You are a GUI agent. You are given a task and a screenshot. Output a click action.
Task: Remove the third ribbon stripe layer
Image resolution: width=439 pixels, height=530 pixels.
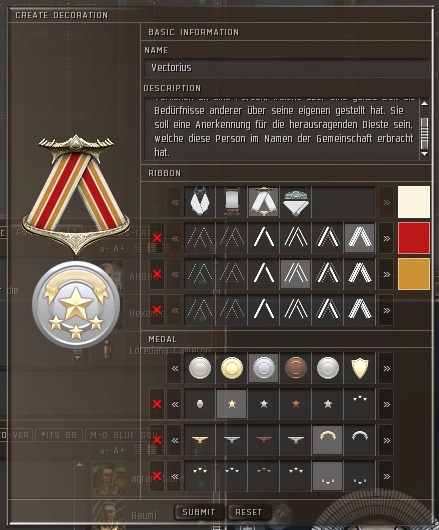point(156,310)
